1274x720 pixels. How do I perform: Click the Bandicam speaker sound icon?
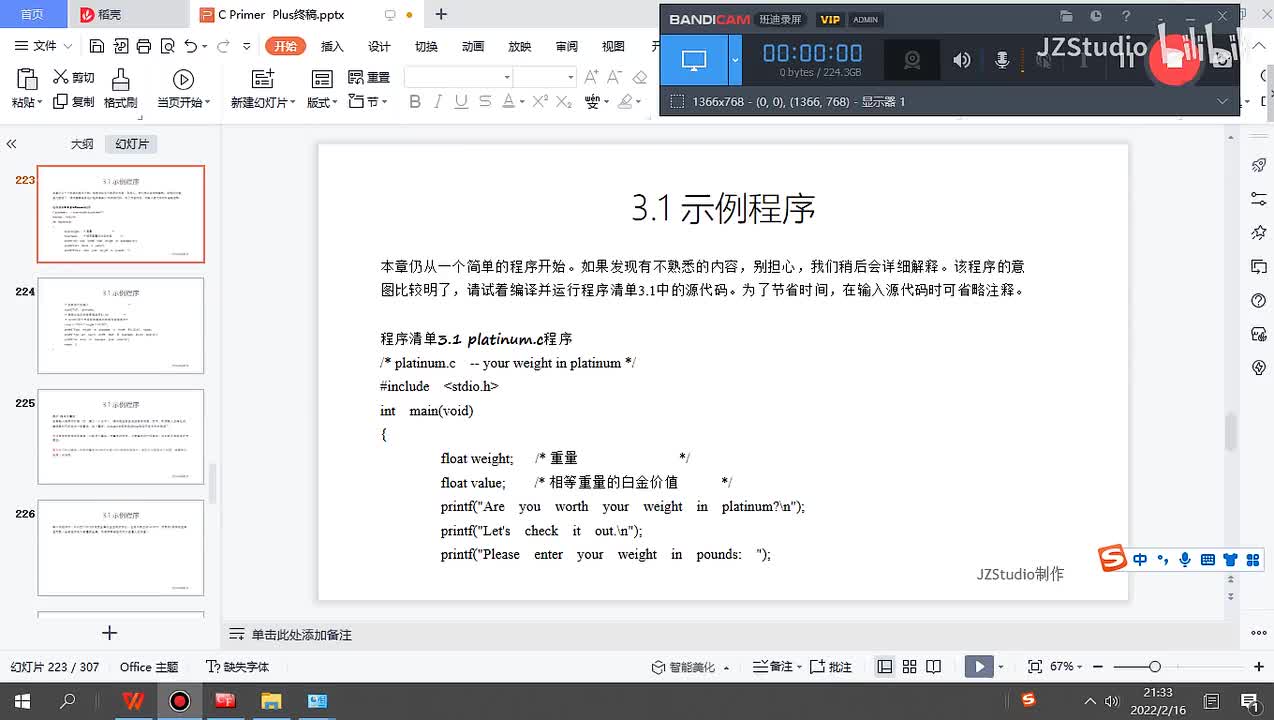pyautogui.click(x=962, y=60)
